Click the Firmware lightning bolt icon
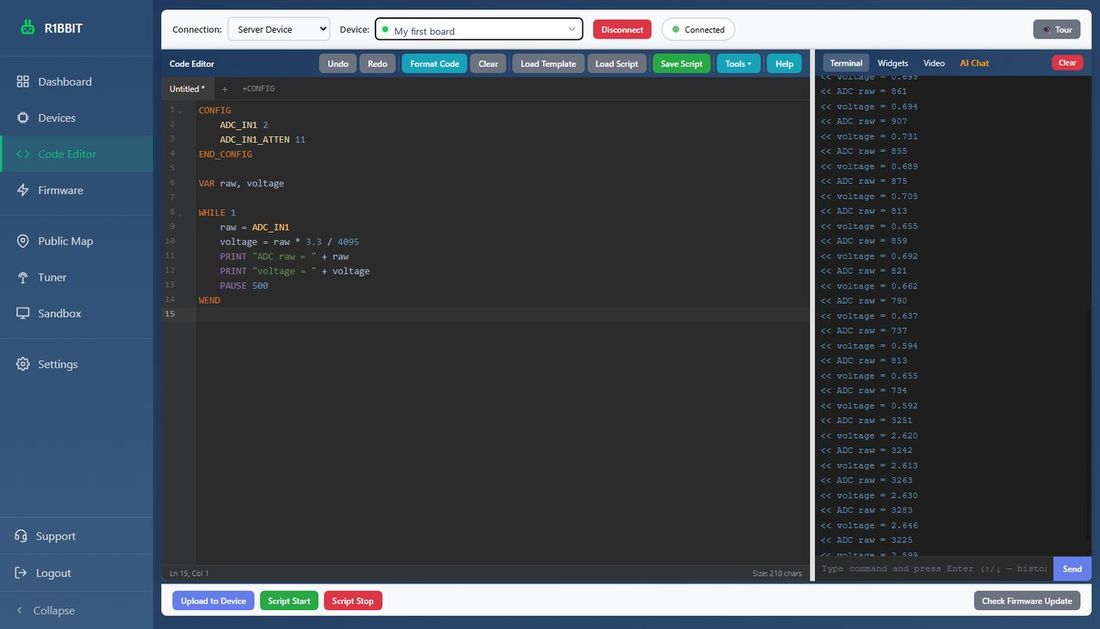Image resolution: width=1100 pixels, height=629 pixels. pyautogui.click(x=22, y=190)
